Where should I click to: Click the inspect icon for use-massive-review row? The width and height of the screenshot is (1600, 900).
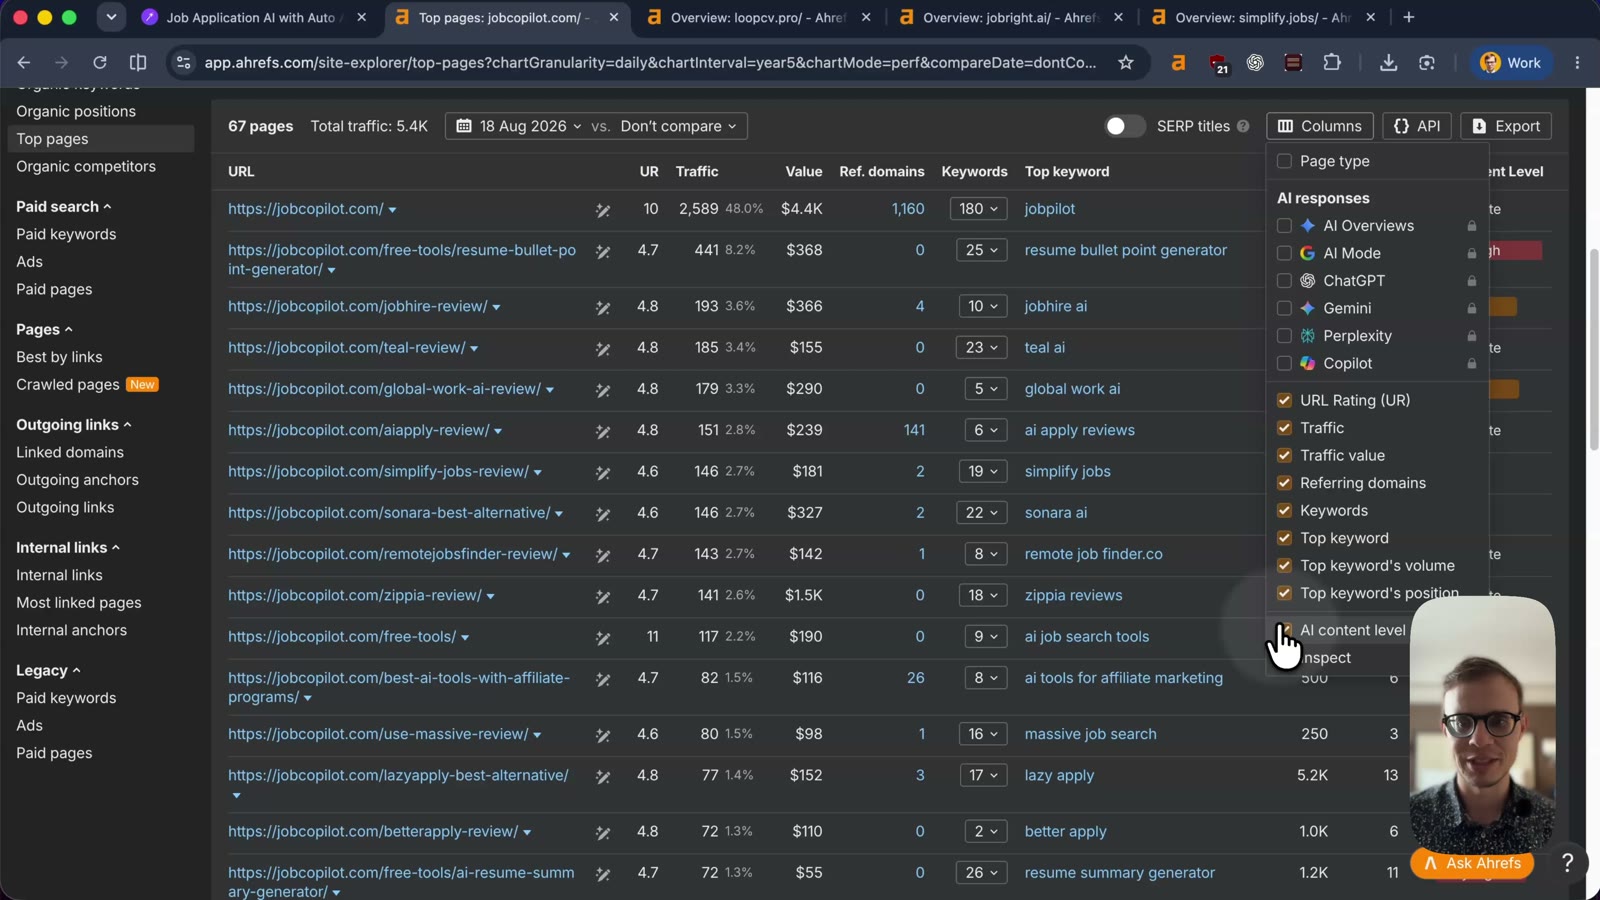point(603,736)
